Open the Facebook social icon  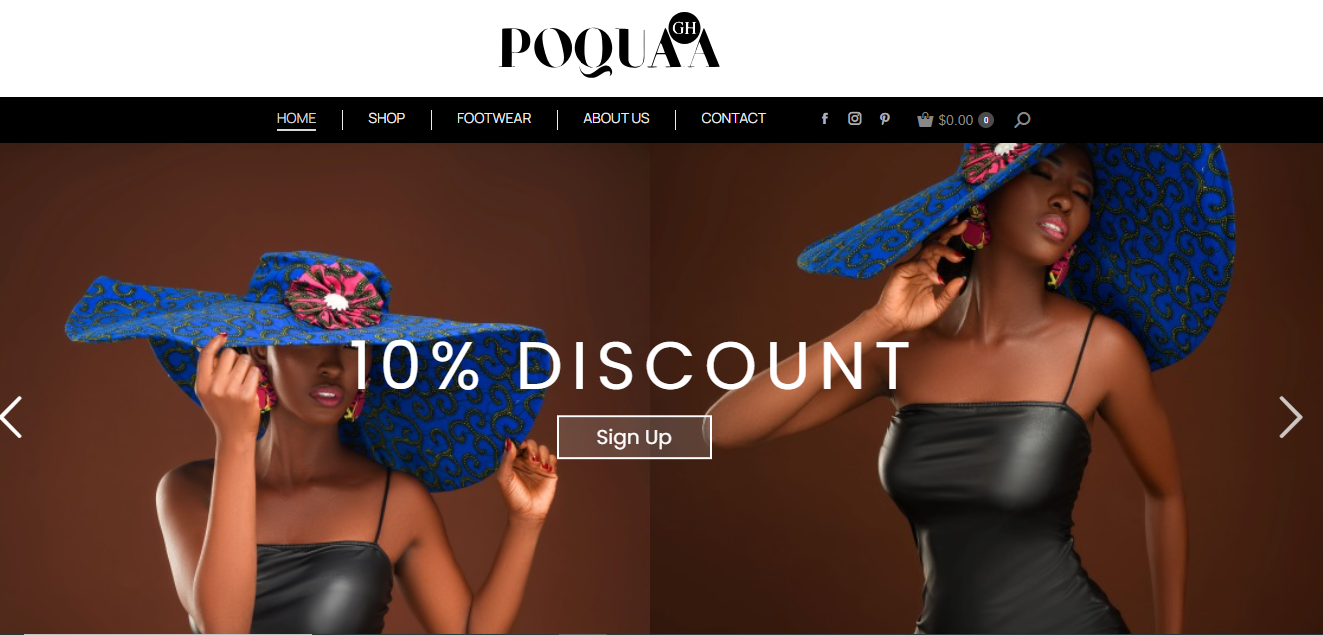(825, 119)
